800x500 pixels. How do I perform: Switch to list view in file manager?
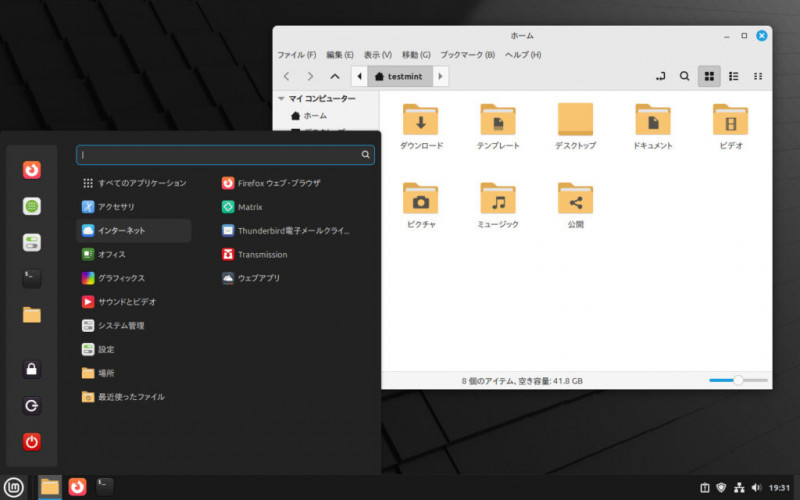pyautogui.click(x=733, y=76)
